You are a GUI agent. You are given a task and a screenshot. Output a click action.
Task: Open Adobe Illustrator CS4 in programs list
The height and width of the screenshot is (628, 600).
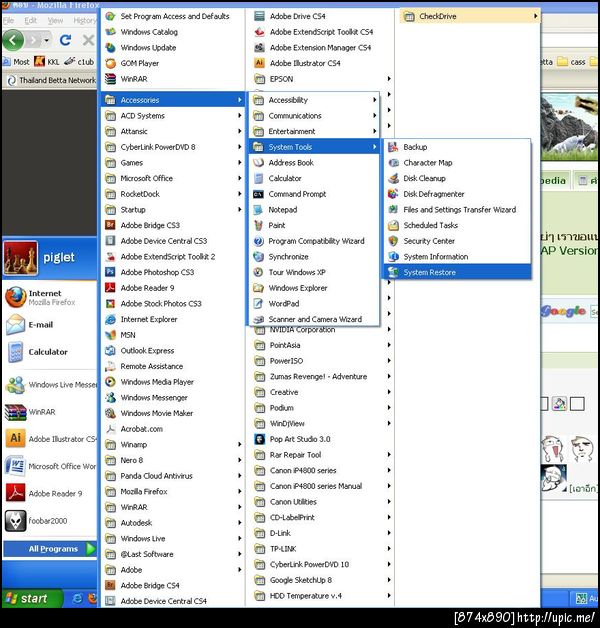coord(297,63)
